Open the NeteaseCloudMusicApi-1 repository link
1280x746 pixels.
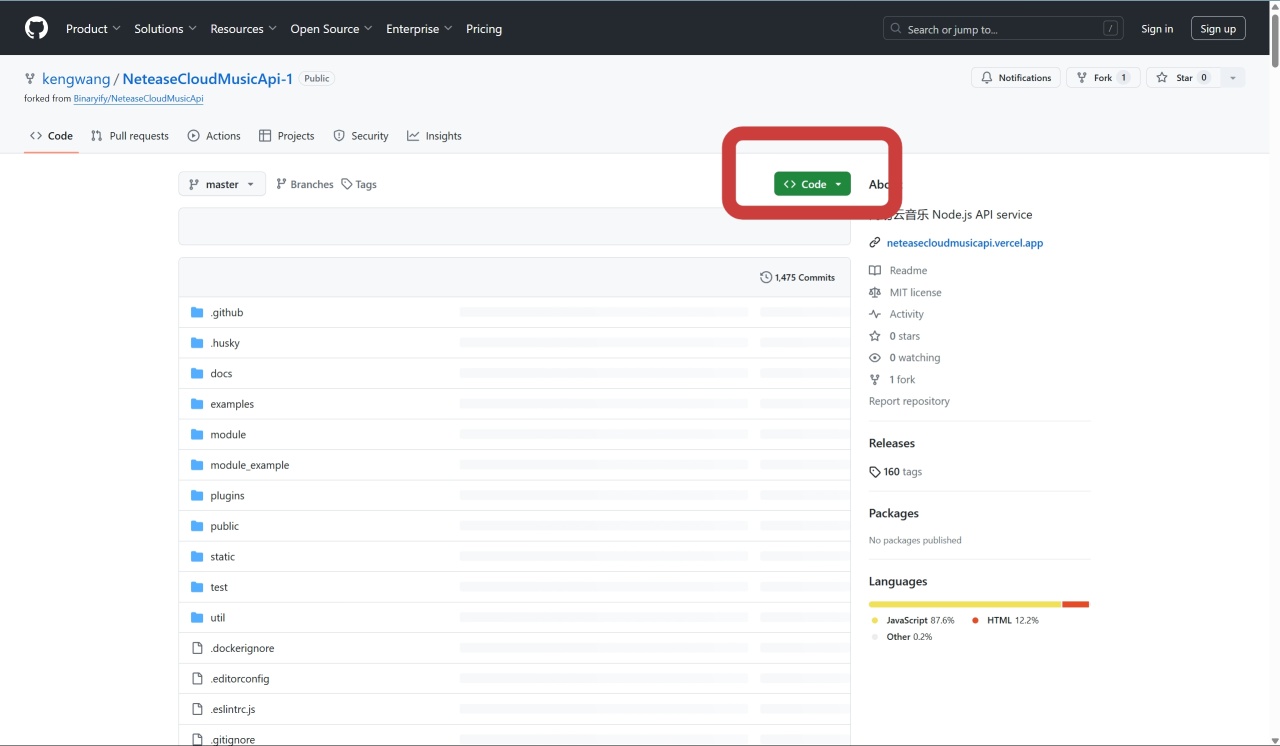click(x=208, y=79)
